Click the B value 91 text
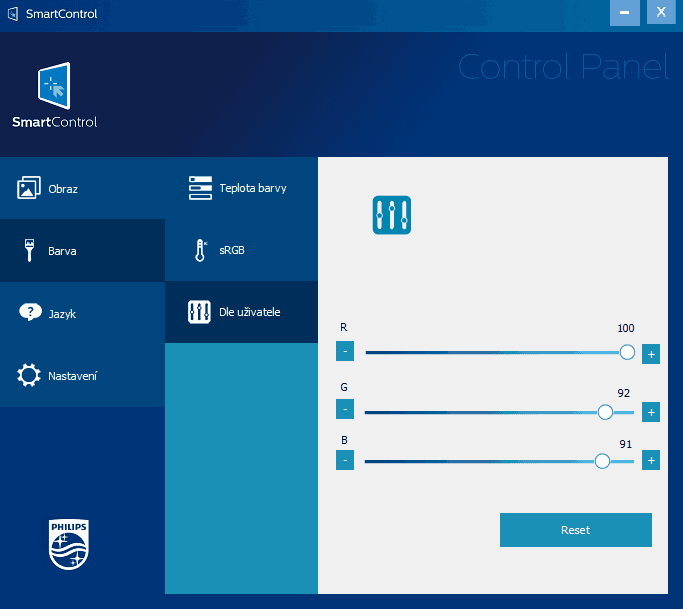 tap(626, 444)
